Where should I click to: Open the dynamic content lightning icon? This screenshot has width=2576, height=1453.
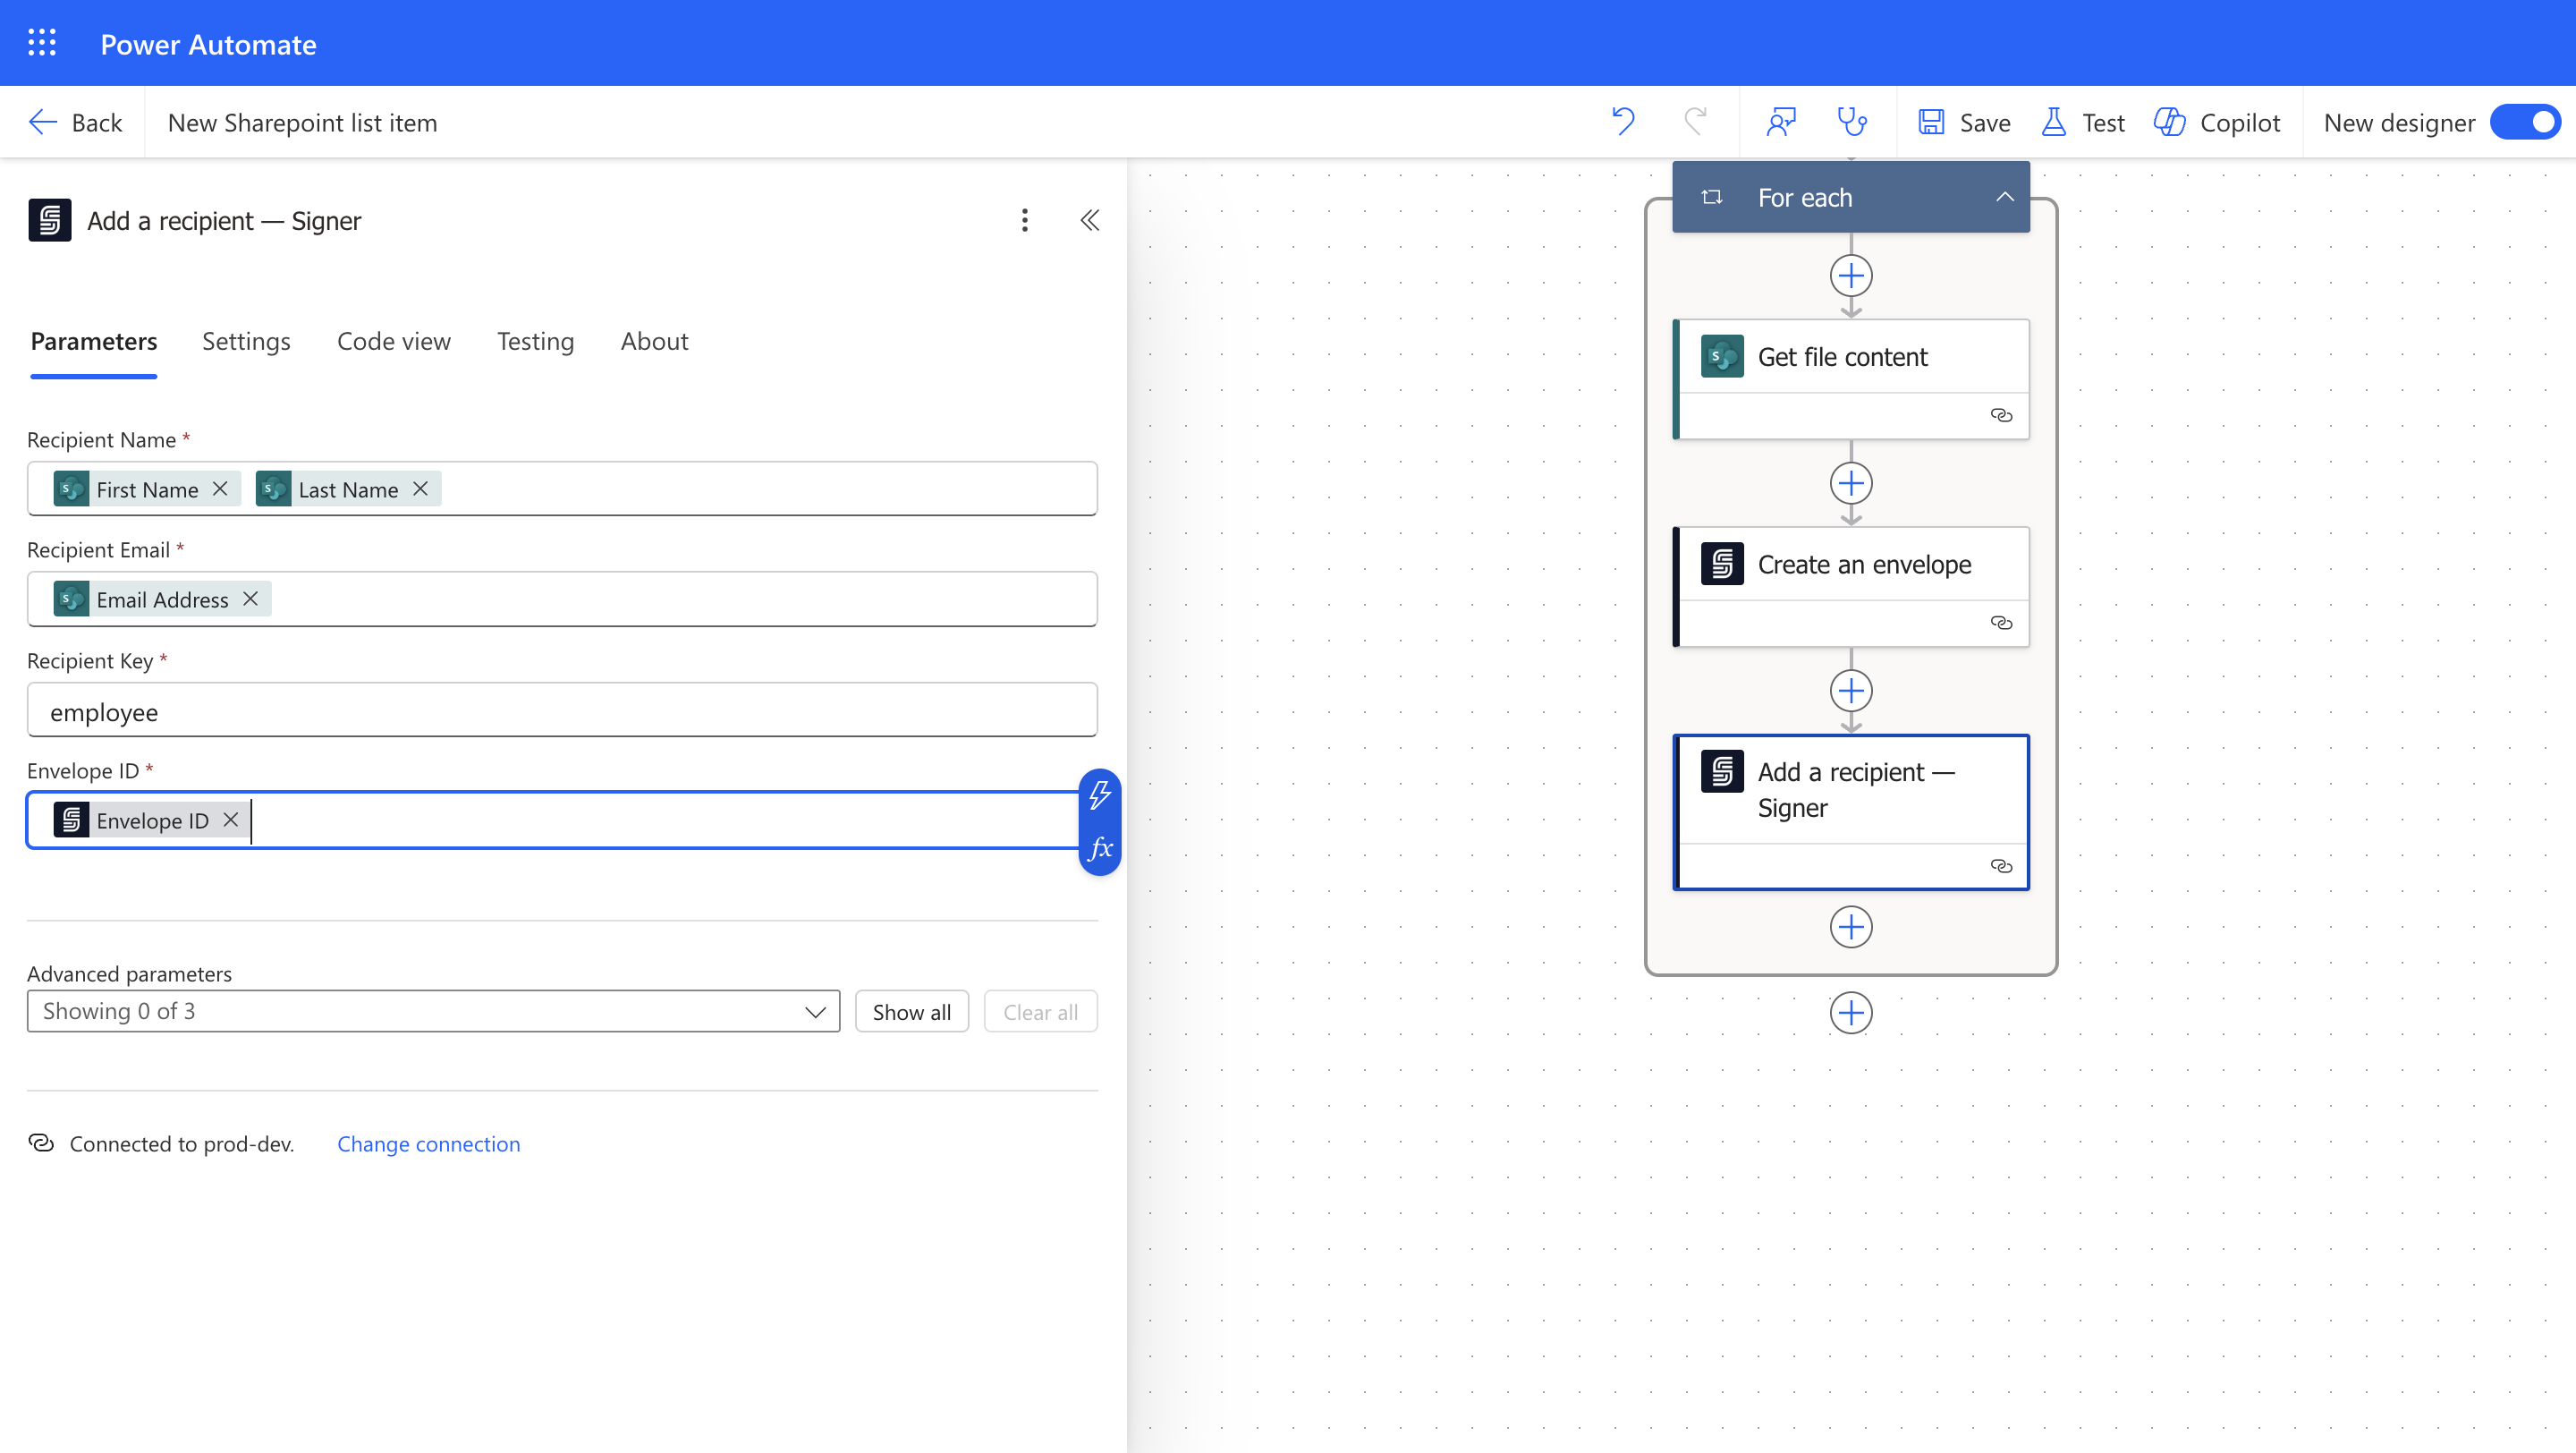coord(1100,795)
